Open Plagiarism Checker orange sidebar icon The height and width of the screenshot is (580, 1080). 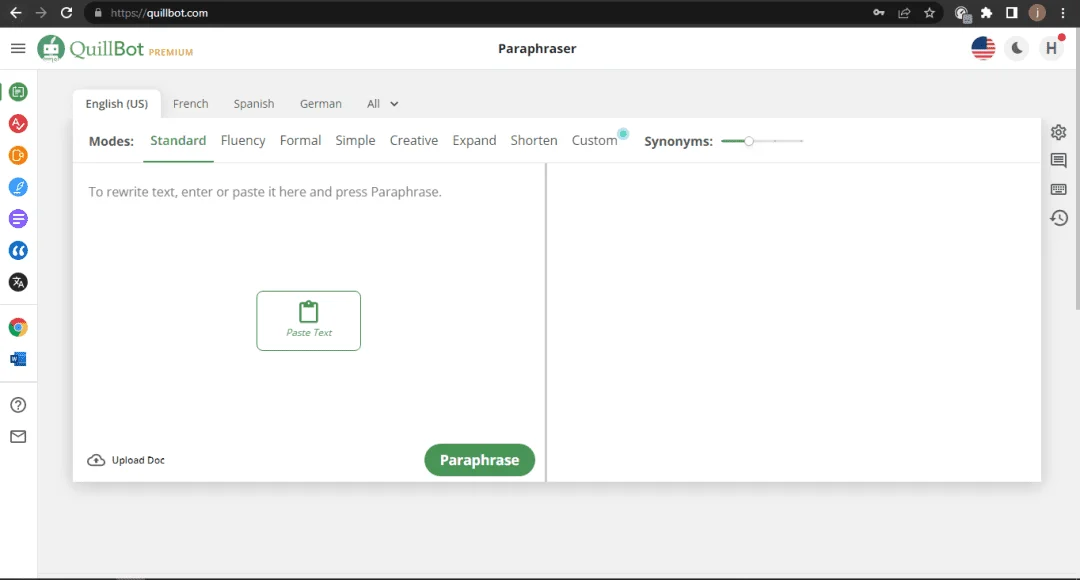pos(19,155)
